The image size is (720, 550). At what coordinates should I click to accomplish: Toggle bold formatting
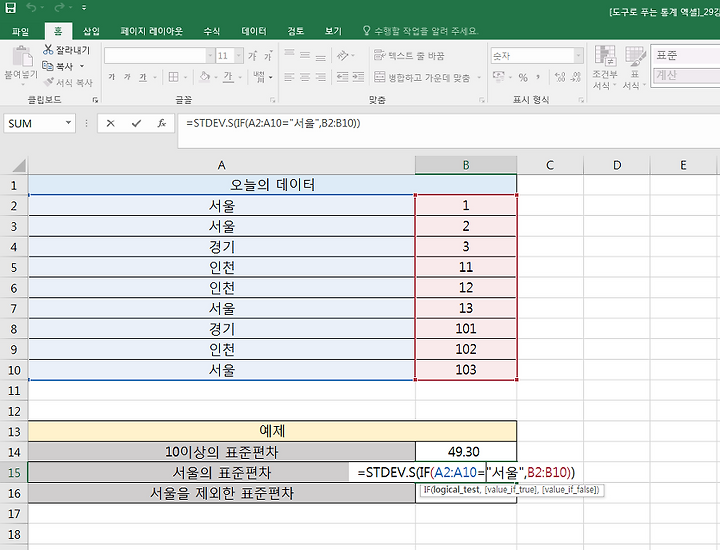tap(112, 77)
